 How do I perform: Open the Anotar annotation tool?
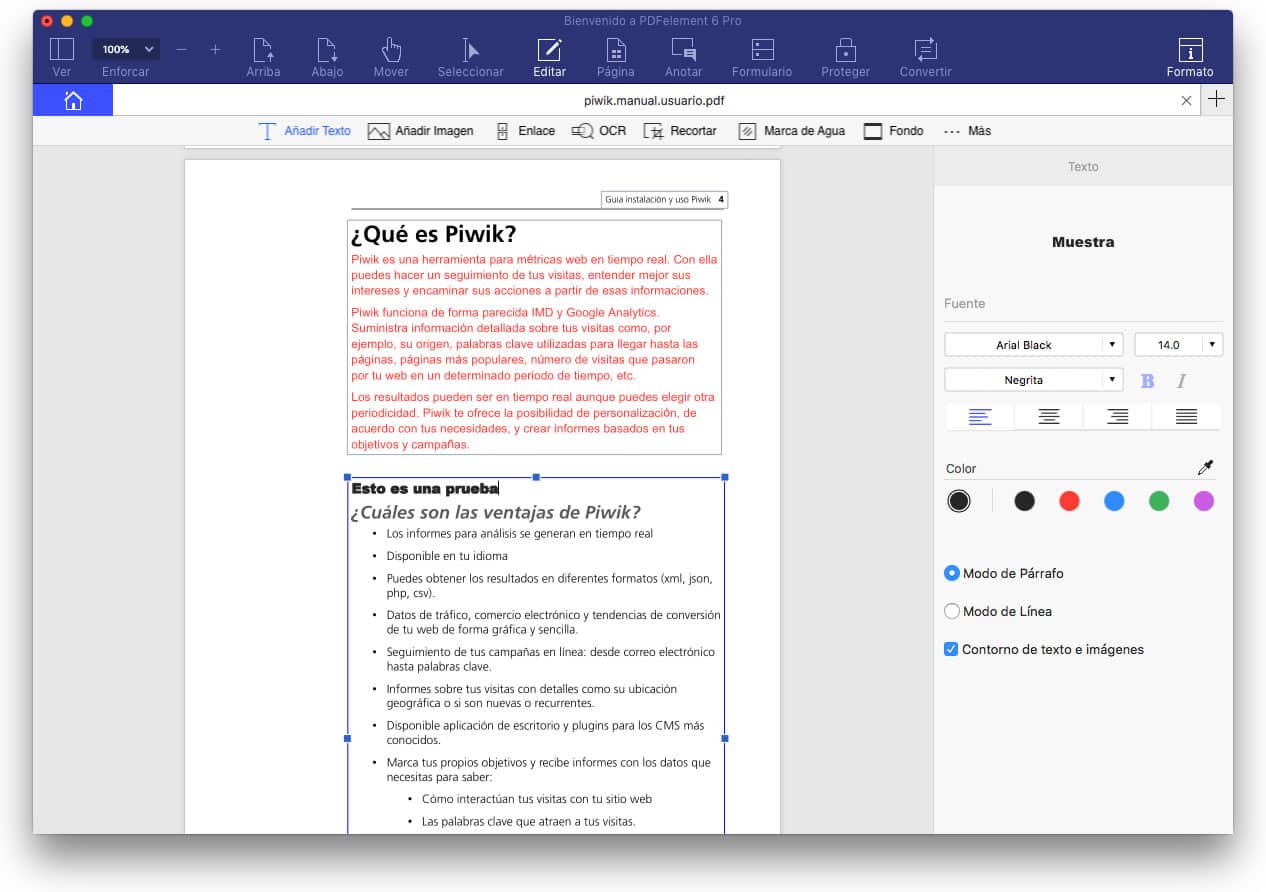tap(683, 50)
